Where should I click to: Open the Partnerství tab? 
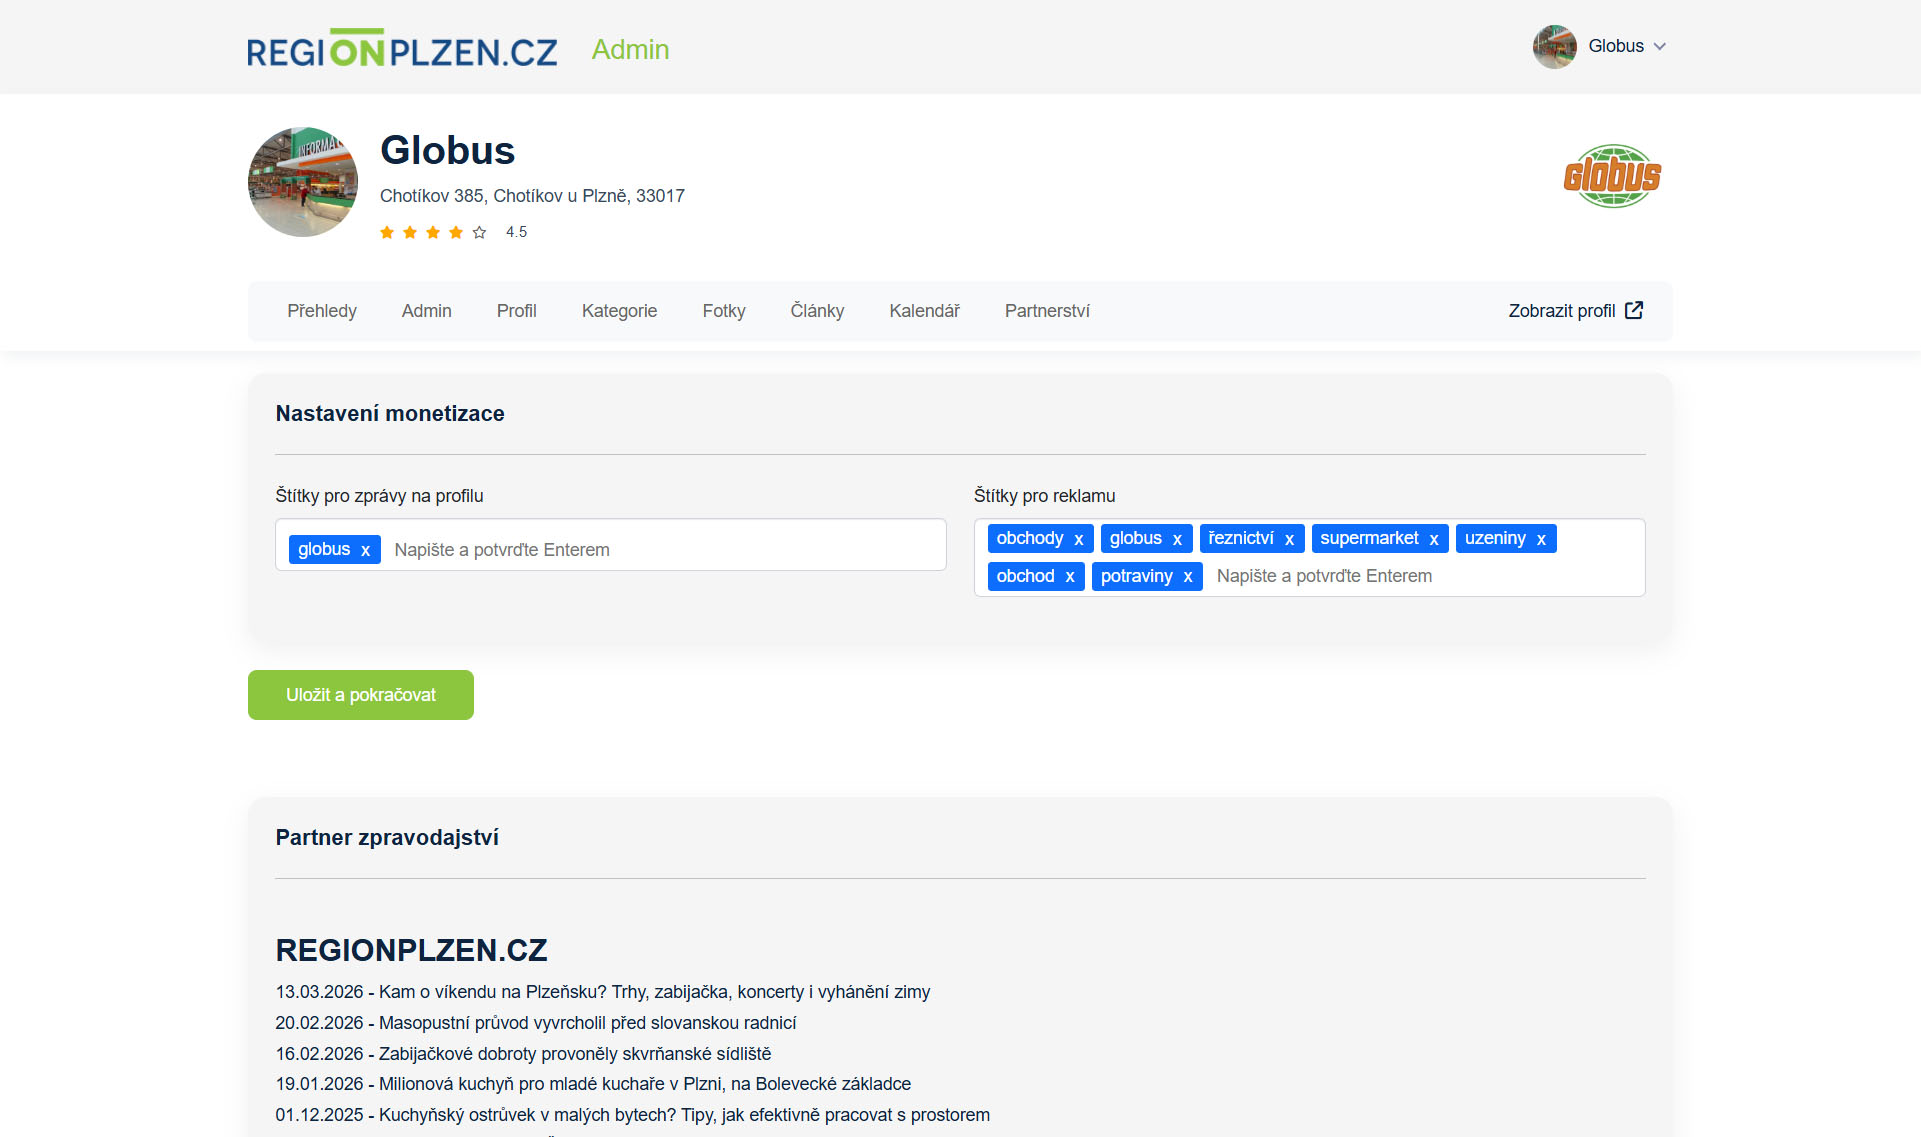1047,311
